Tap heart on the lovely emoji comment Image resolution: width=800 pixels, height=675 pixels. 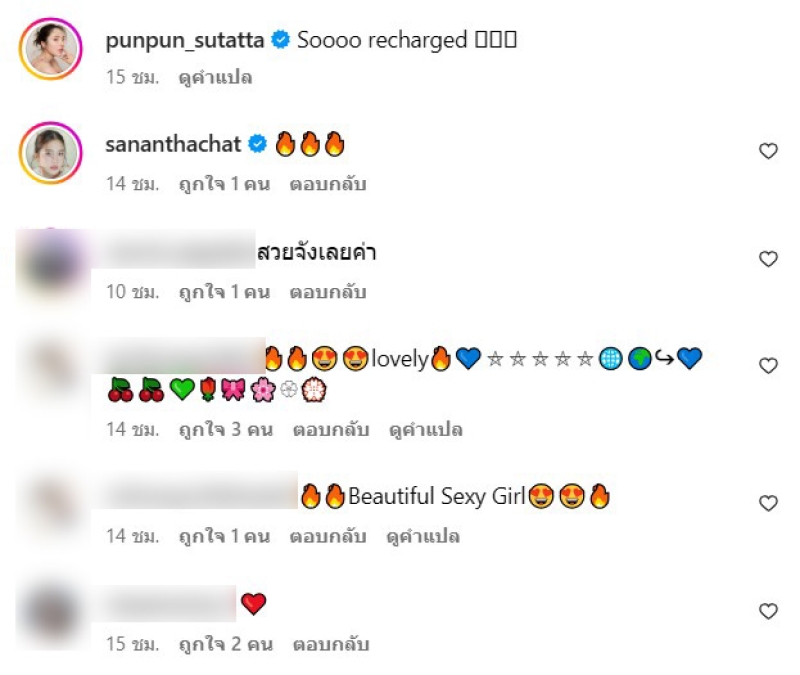pos(768,366)
